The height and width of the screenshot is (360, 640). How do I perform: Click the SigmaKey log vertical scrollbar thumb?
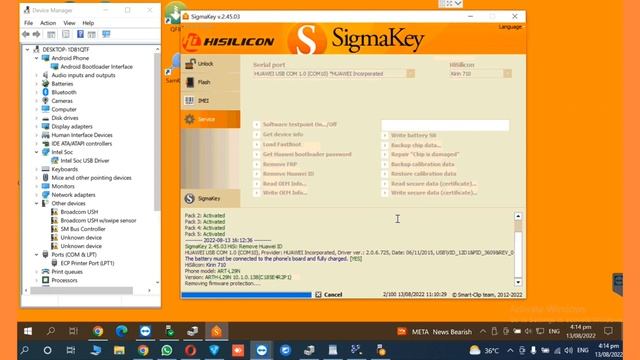pos(518,226)
